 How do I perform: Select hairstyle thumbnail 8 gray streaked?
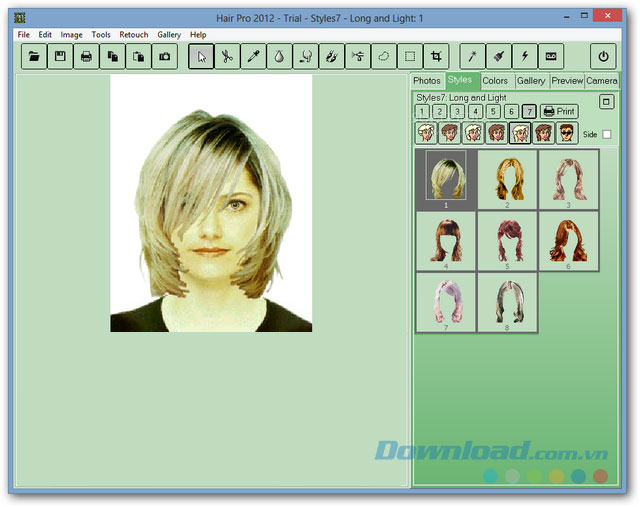[x=507, y=302]
